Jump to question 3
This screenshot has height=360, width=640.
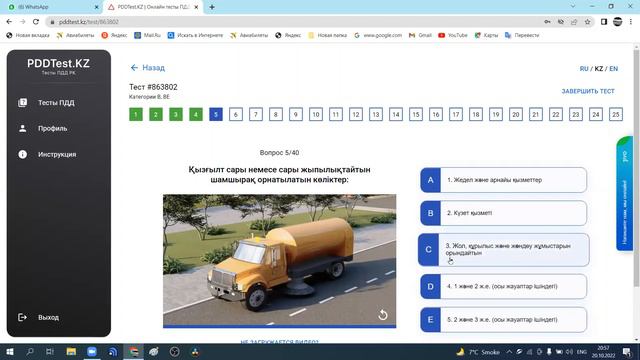(x=176, y=115)
